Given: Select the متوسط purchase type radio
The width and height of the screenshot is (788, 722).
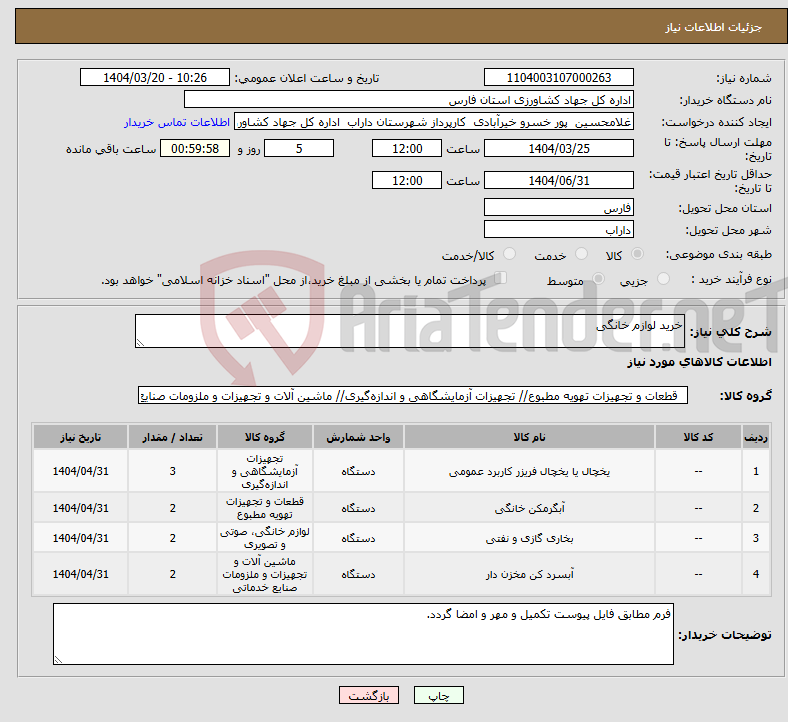Looking at the screenshot, I should (598, 278).
